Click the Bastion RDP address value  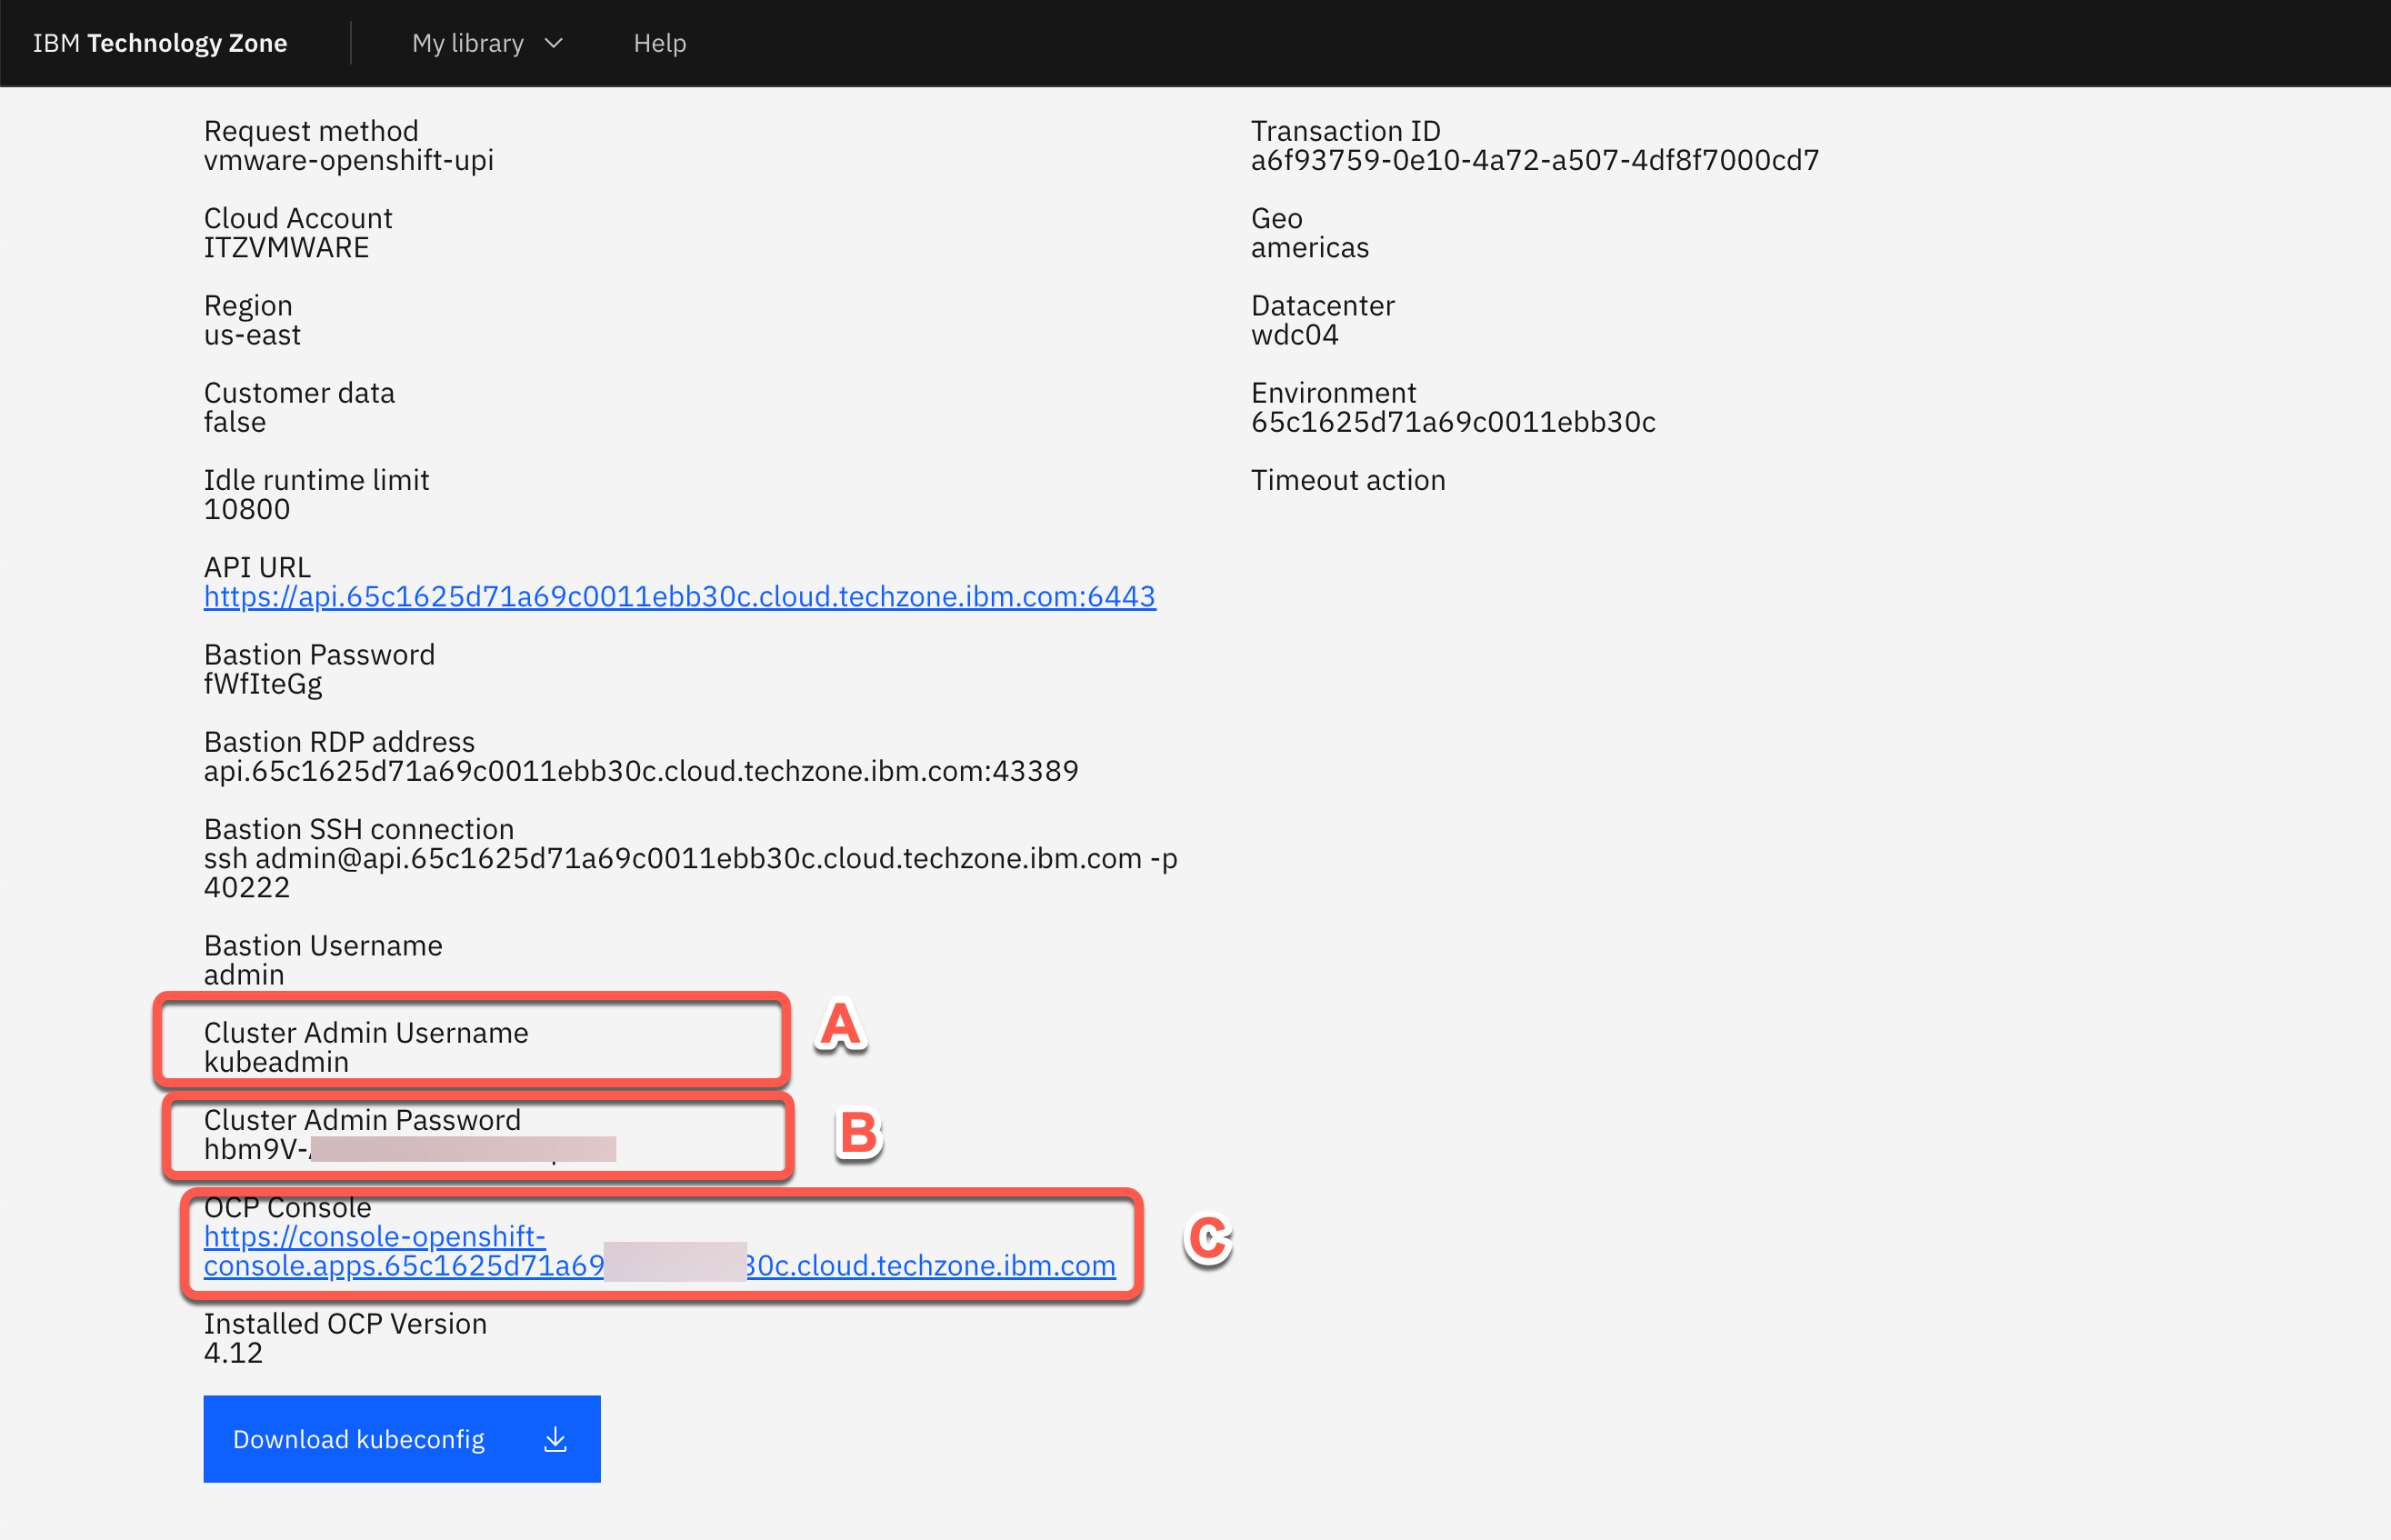pyautogui.click(x=640, y=771)
